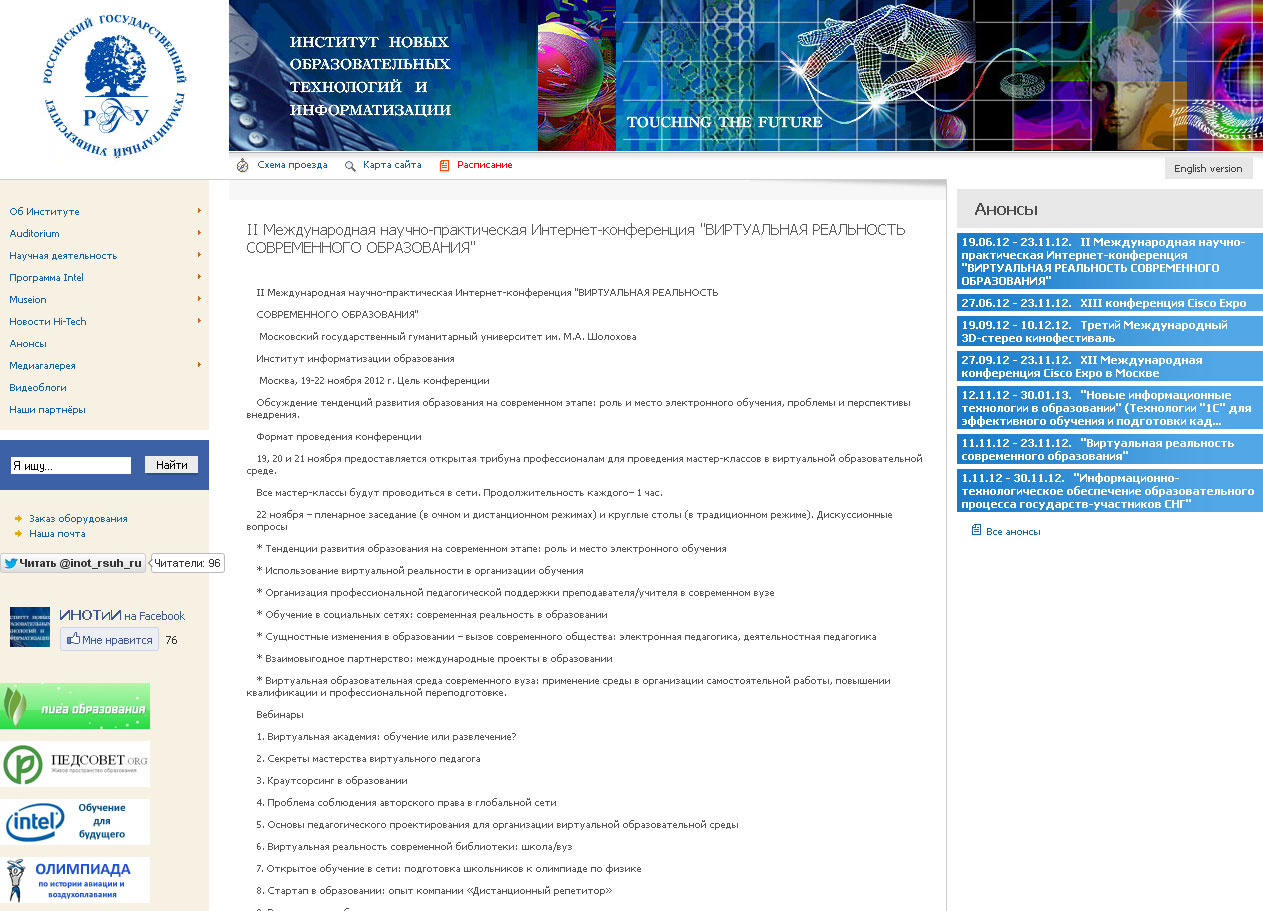
Task: Open the Олимпиада aviation history banner
Action: (x=75, y=880)
